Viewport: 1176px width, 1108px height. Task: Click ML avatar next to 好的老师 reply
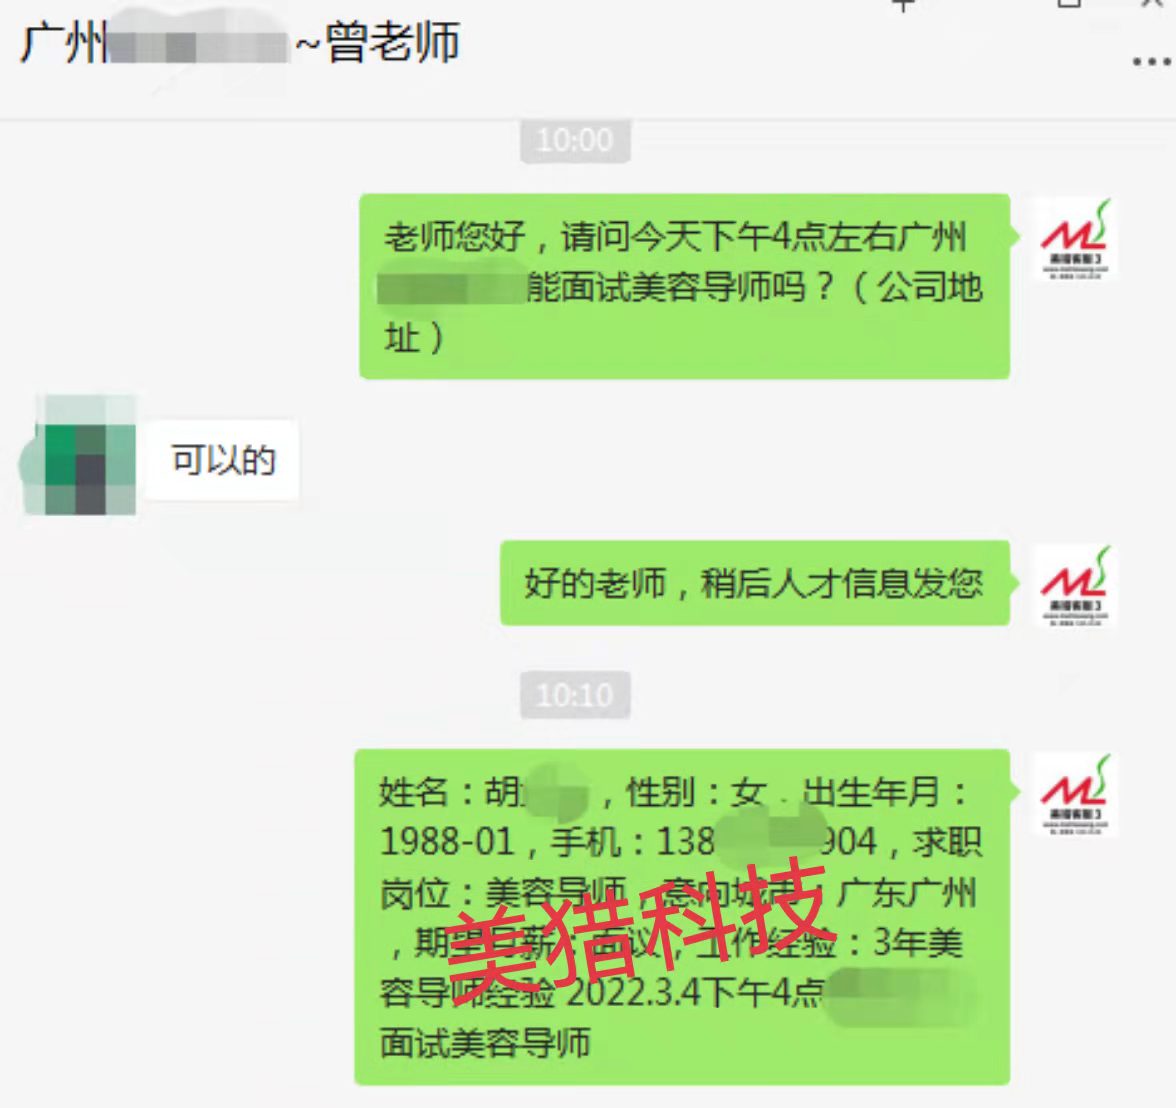tap(1076, 587)
